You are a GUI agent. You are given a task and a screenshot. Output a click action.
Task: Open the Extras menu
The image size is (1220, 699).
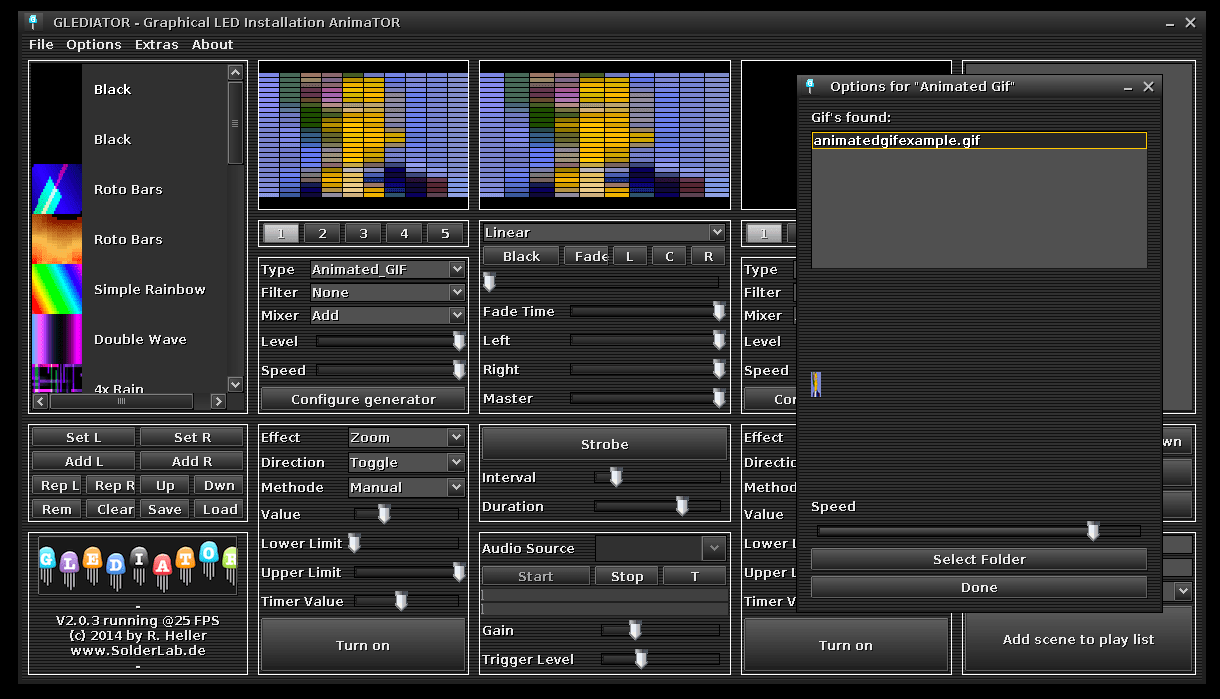[x=156, y=44]
